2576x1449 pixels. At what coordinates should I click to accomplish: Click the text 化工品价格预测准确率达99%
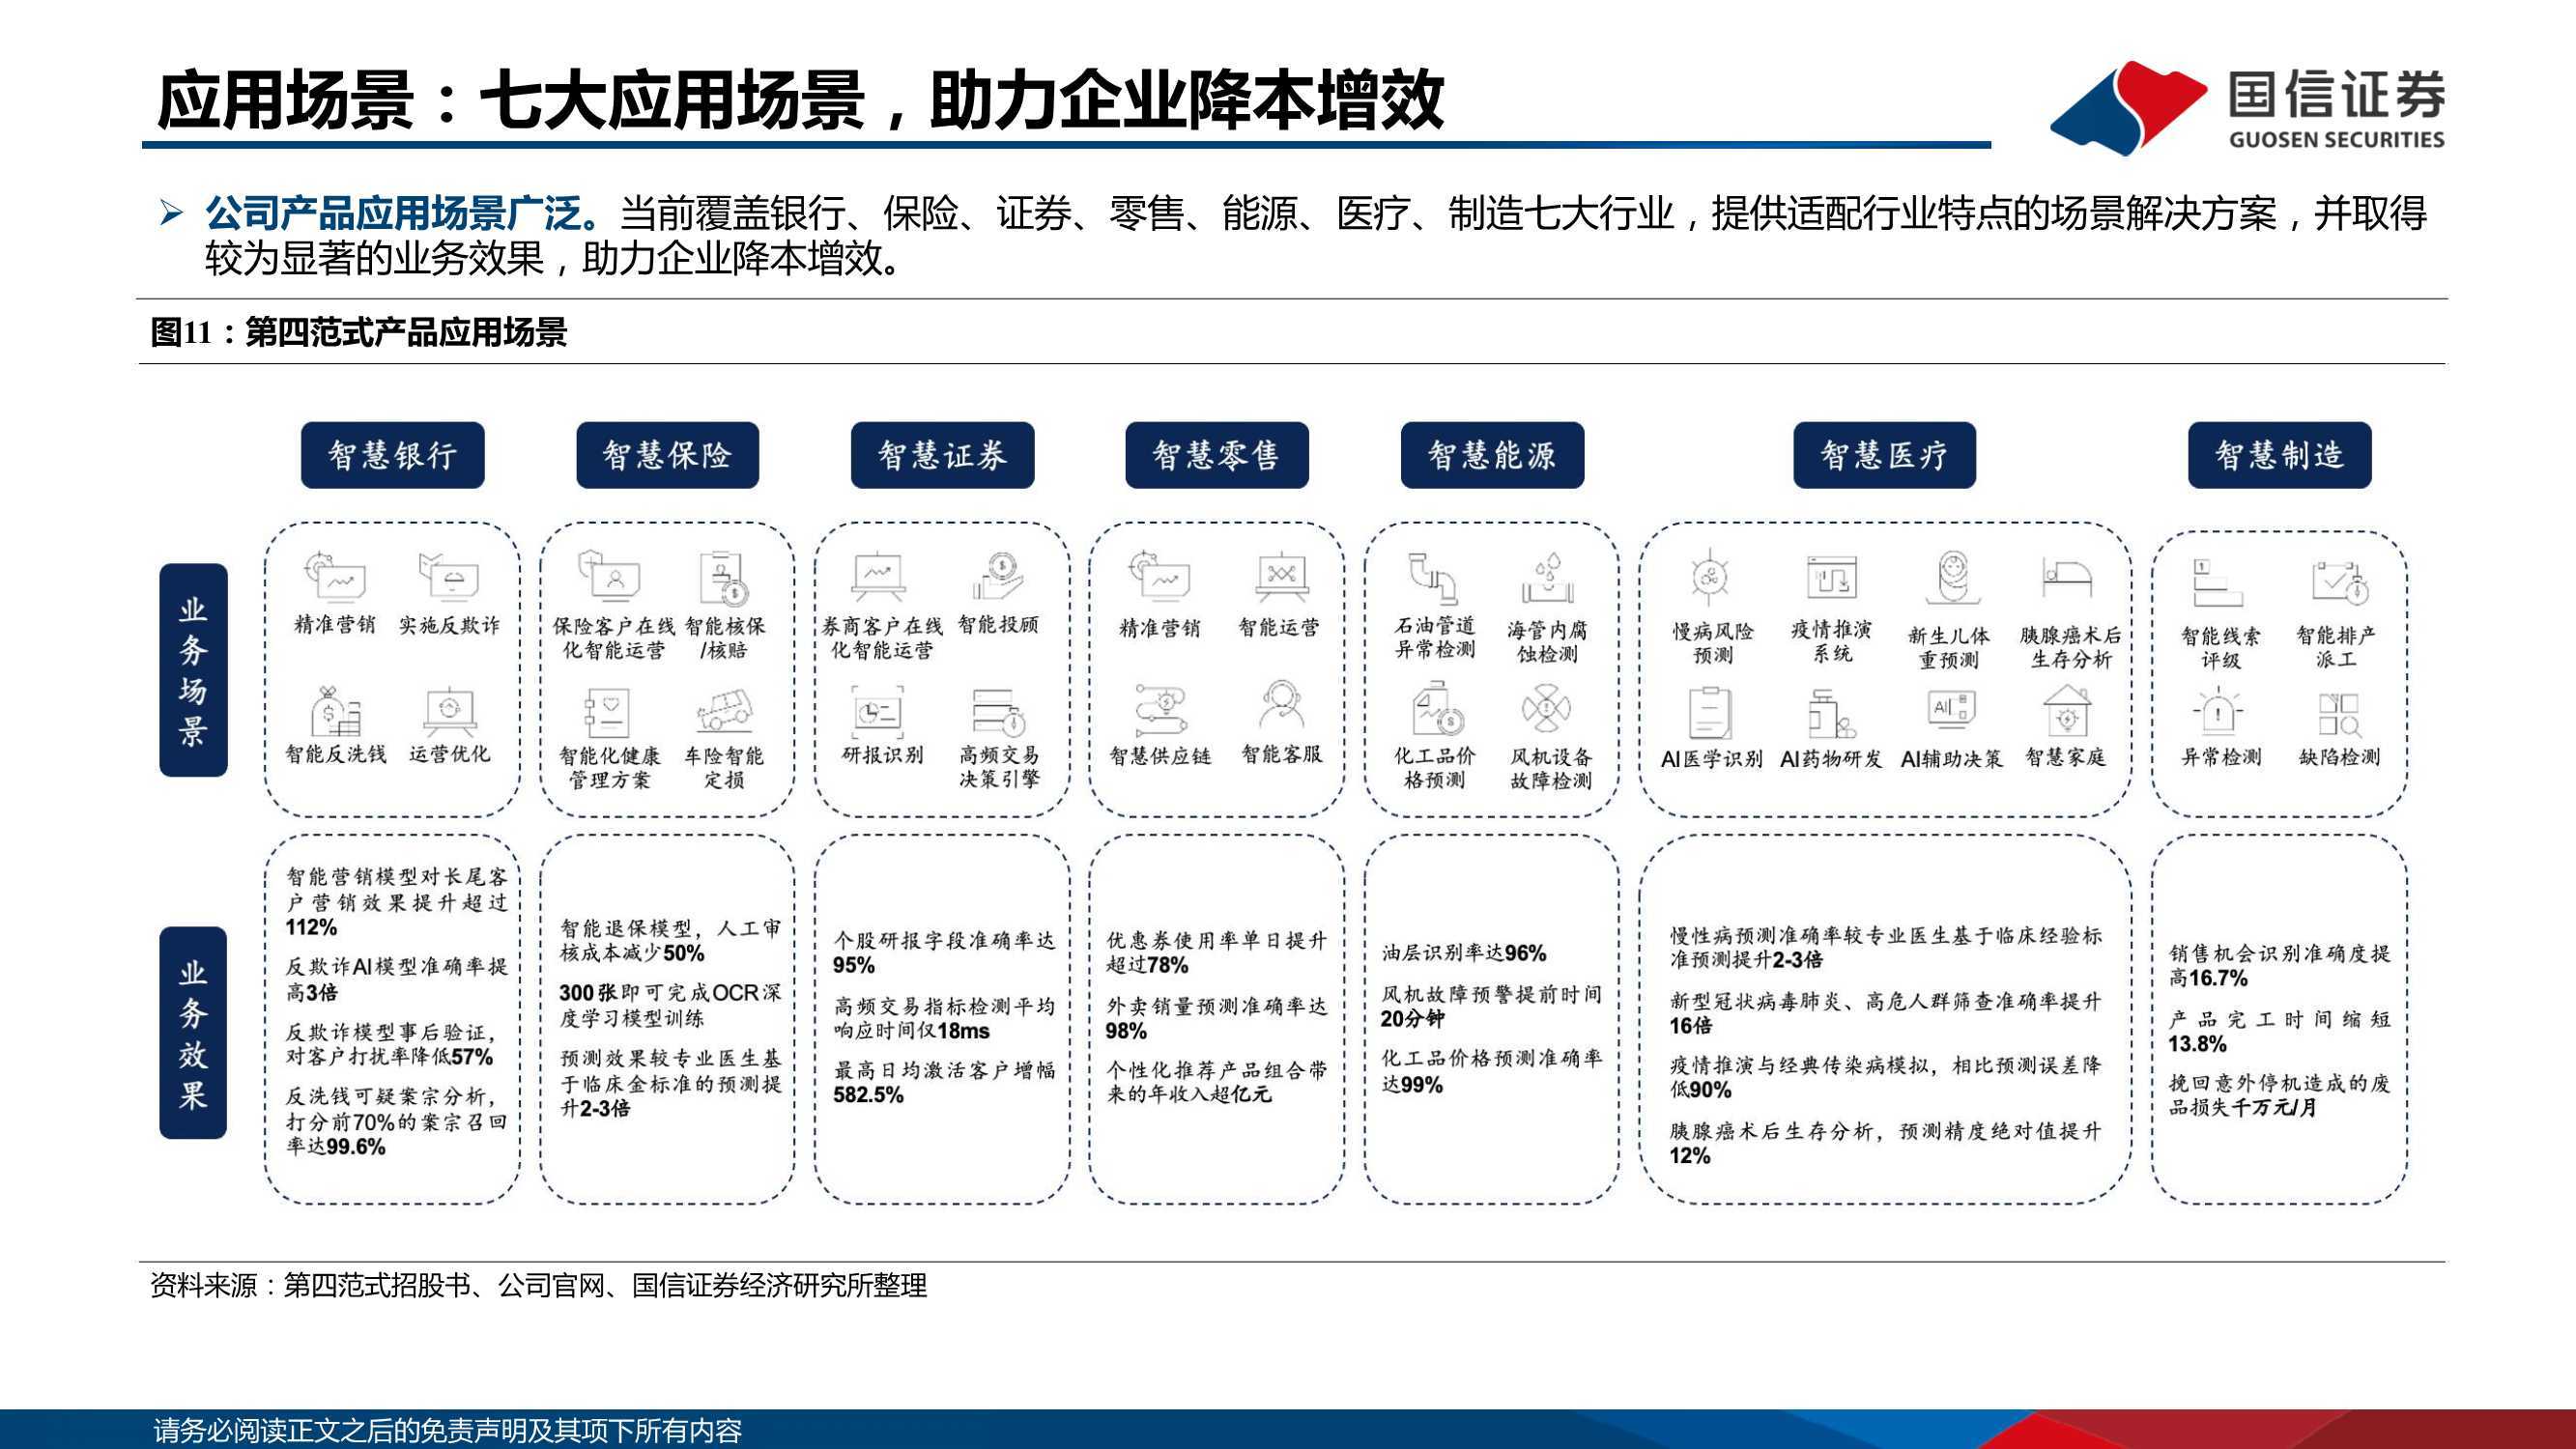(x=1491, y=1071)
